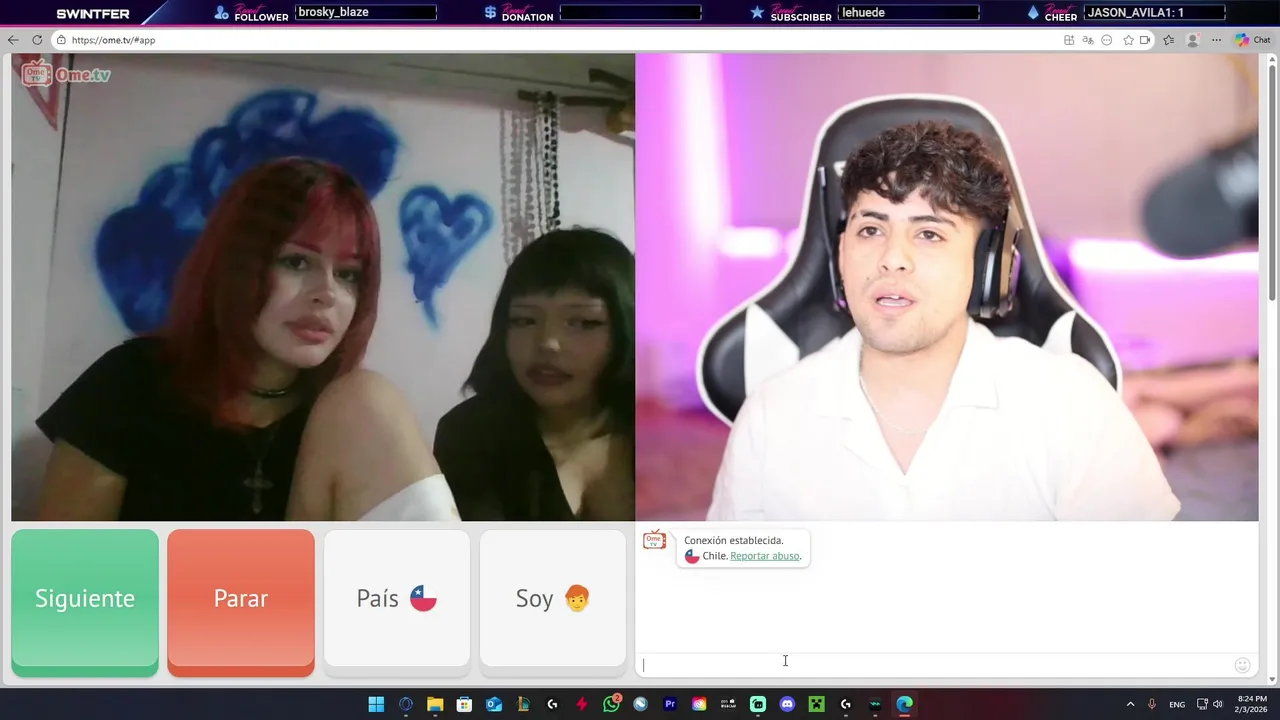Open the favorites list
The height and width of the screenshot is (720, 1280).
[1168, 40]
